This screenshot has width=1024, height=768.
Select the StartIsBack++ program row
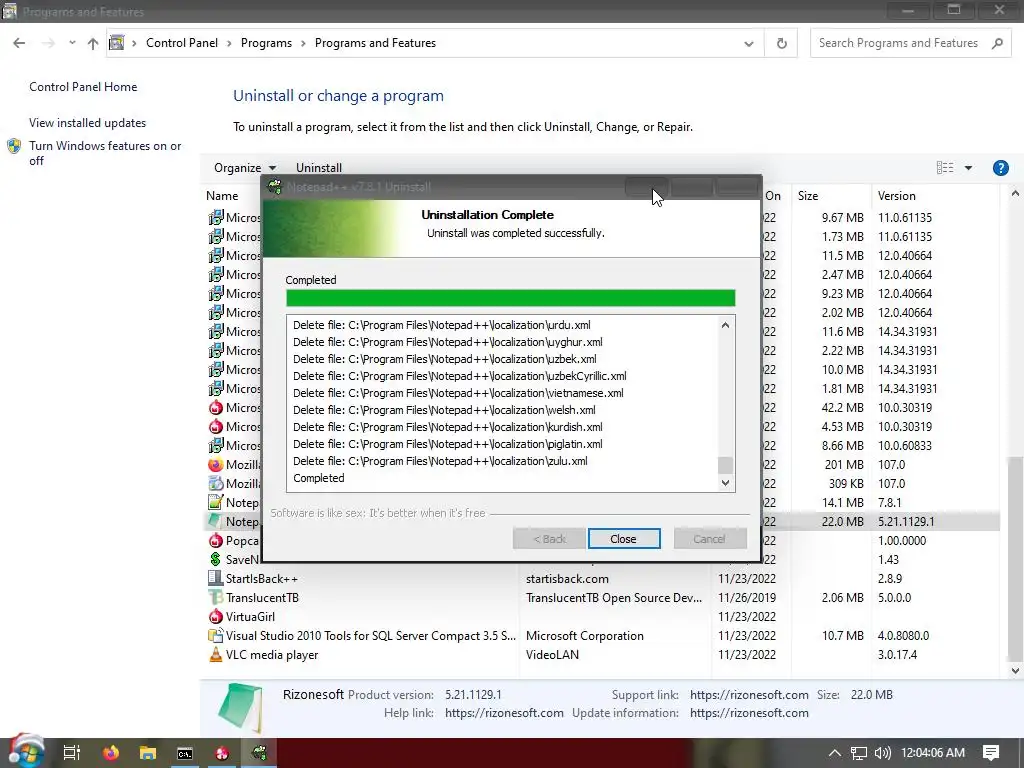pyautogui.click(x=601, y=579)
